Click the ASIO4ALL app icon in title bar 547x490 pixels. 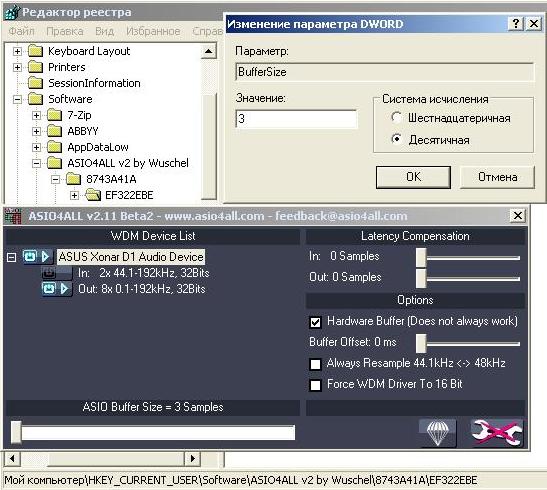pos(13,216)
